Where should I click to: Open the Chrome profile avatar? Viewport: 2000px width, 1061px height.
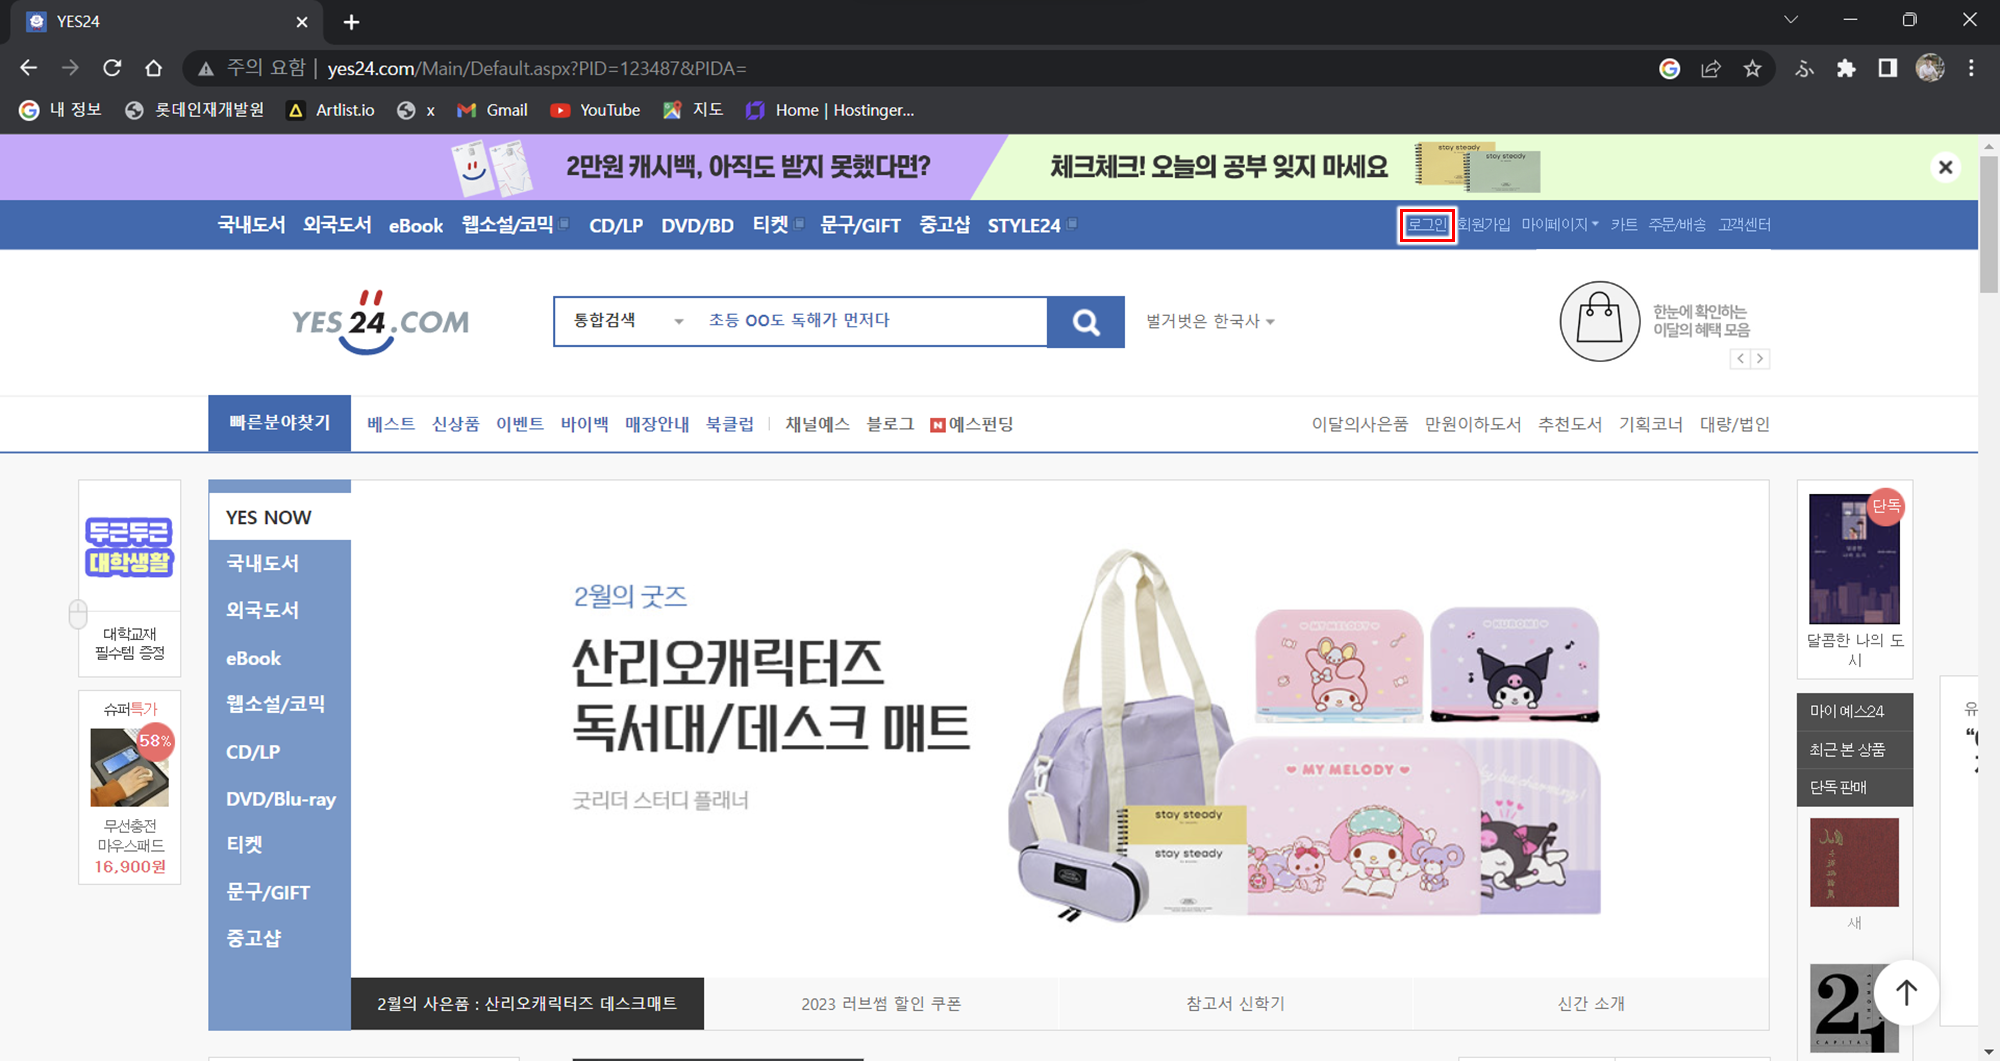point(1930,68)
